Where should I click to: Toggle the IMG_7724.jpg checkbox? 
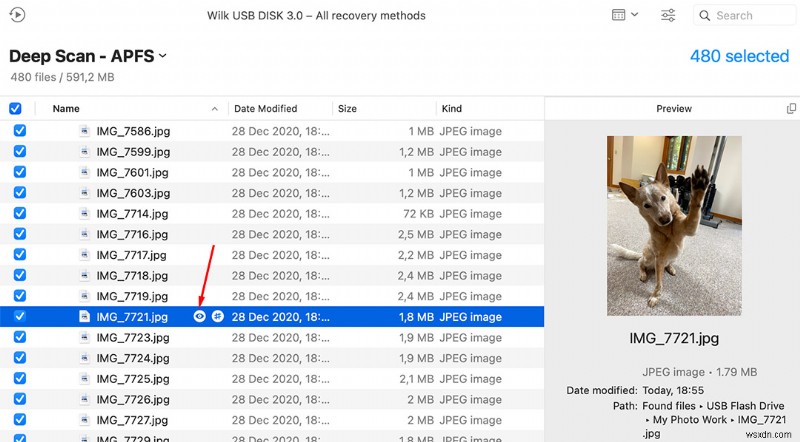point(20,358)
